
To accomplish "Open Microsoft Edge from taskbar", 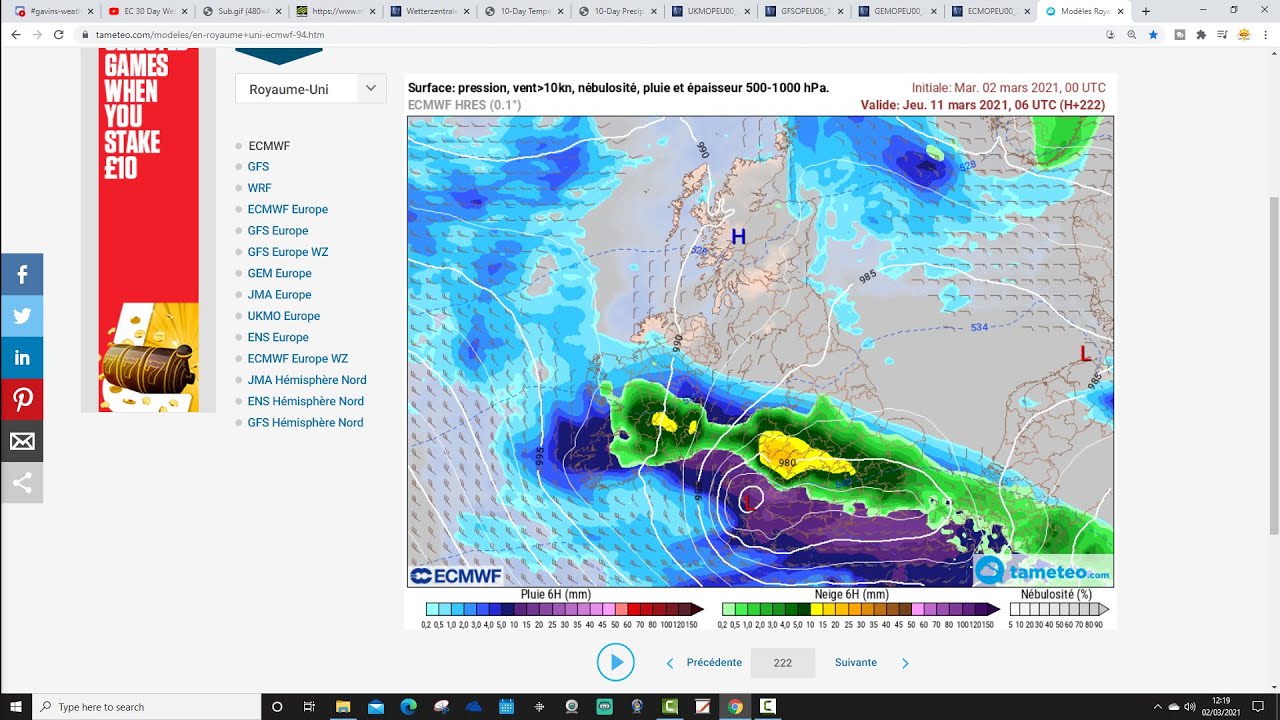I will click(x=408, y=707).
